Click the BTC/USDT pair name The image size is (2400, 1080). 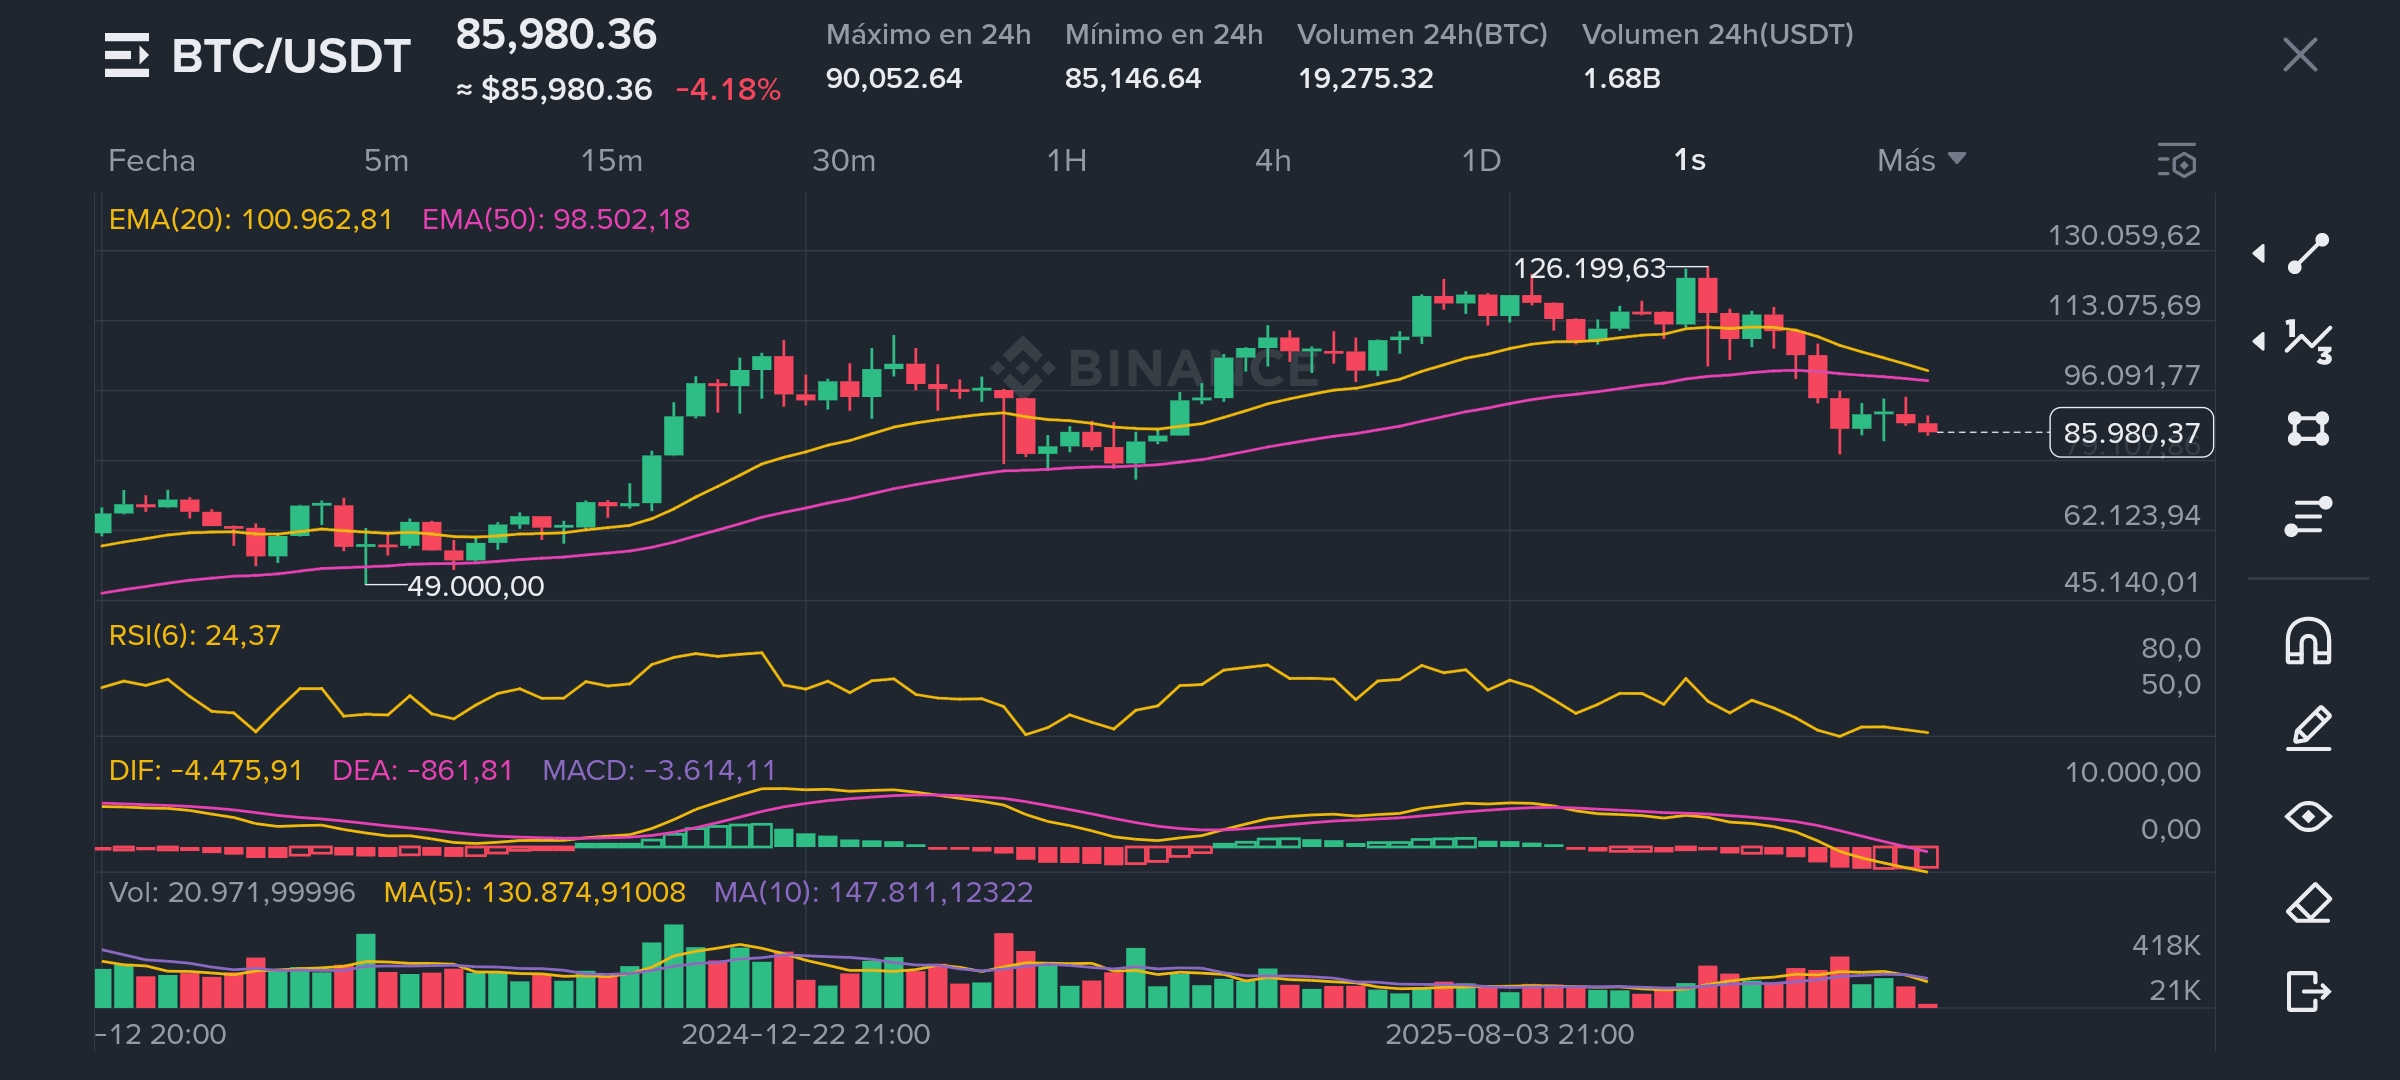click(x=291, y=56)
